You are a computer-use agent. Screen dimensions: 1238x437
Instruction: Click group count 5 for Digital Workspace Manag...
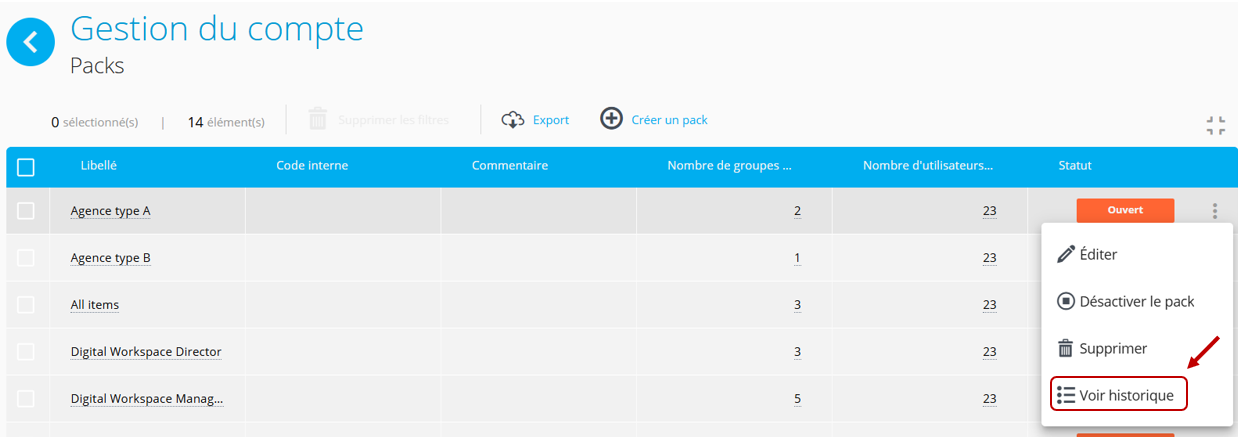[797, 399]
